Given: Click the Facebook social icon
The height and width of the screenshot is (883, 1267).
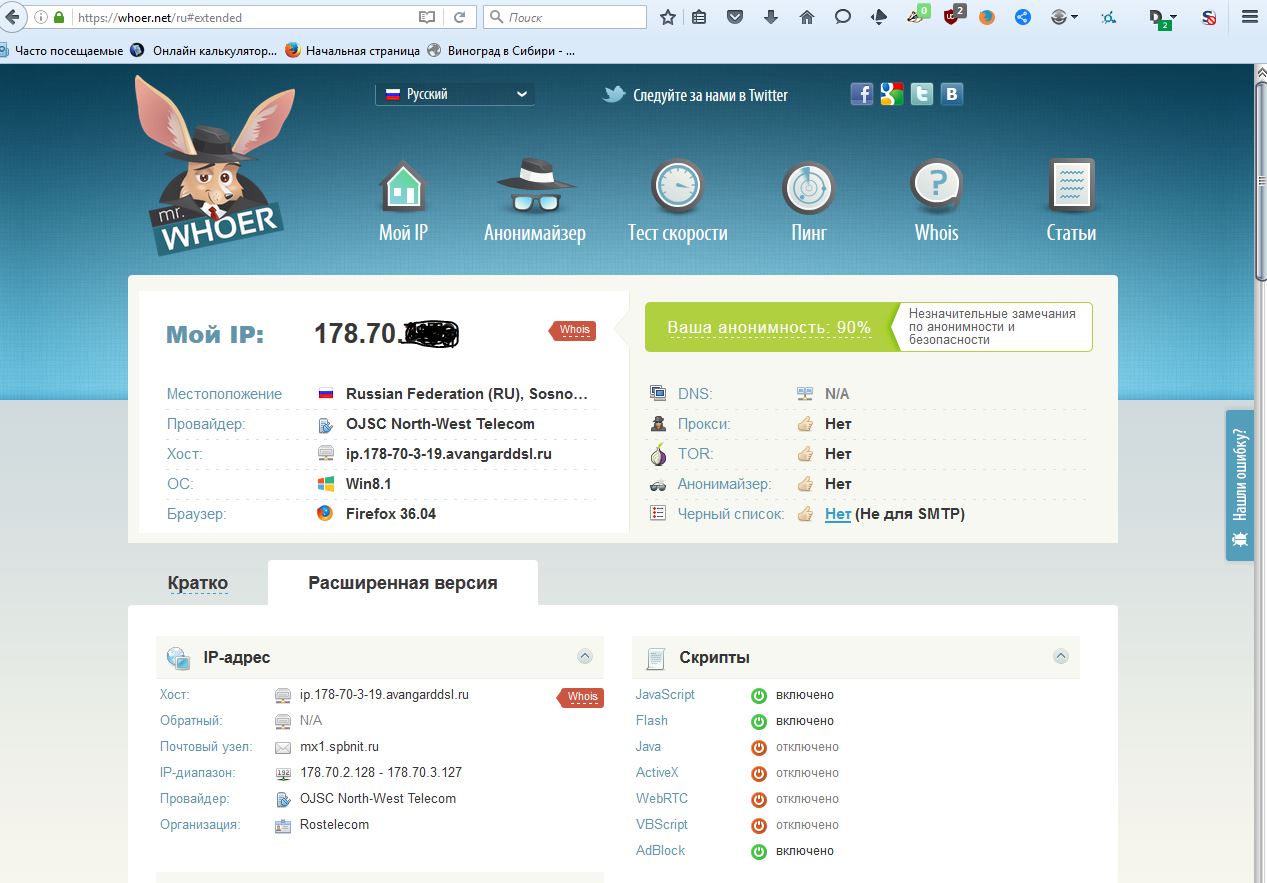Looking at the screenshot, I should click(x=861, y=94).
